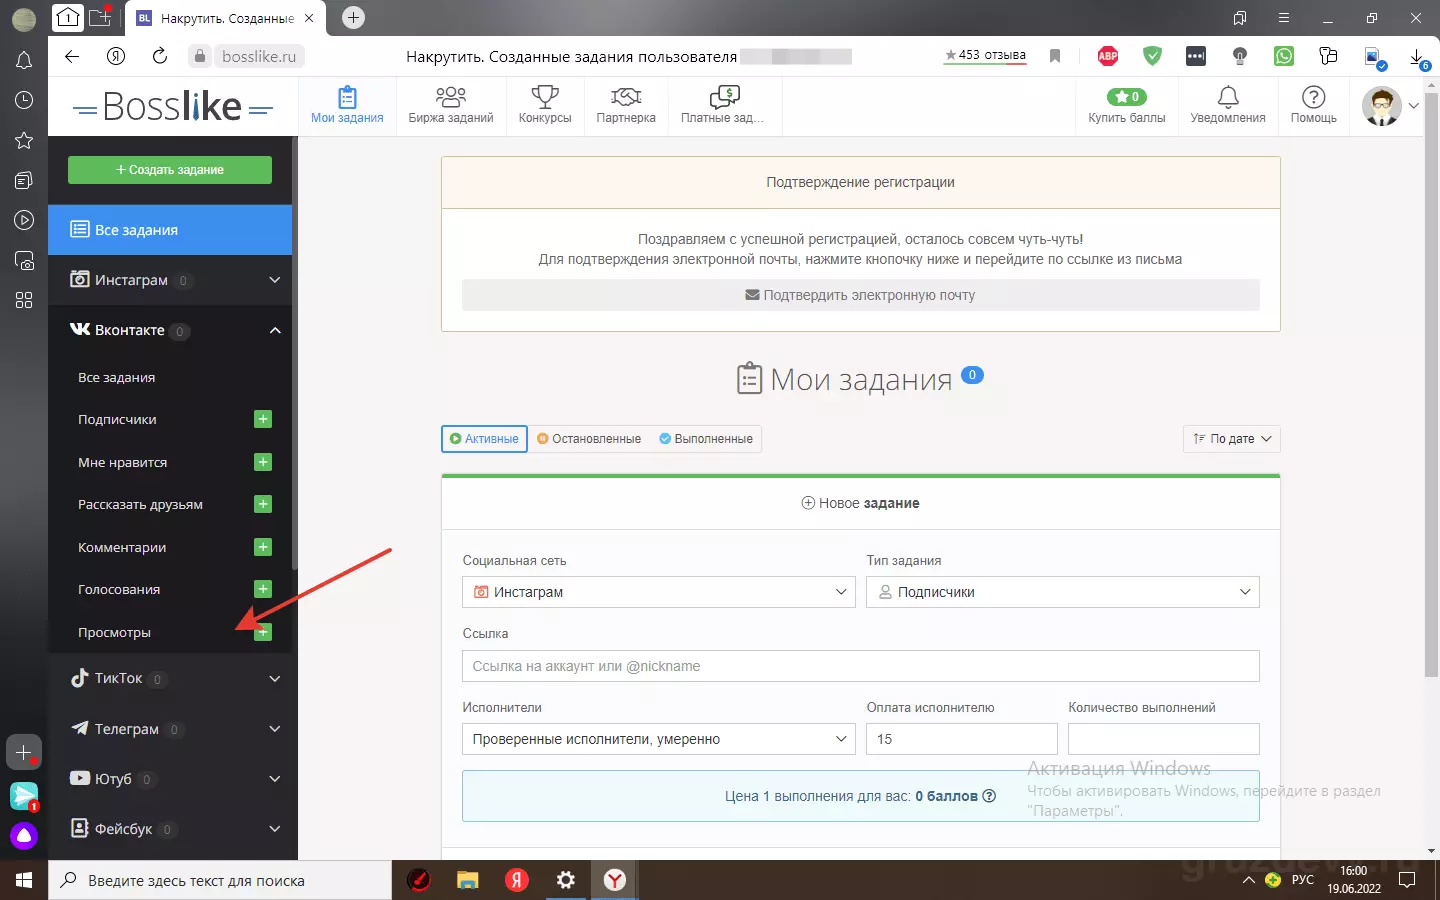The image size is (1440, 900).
Task: Click Оплата исполнителю field with 15
Action: coord(962,739)
